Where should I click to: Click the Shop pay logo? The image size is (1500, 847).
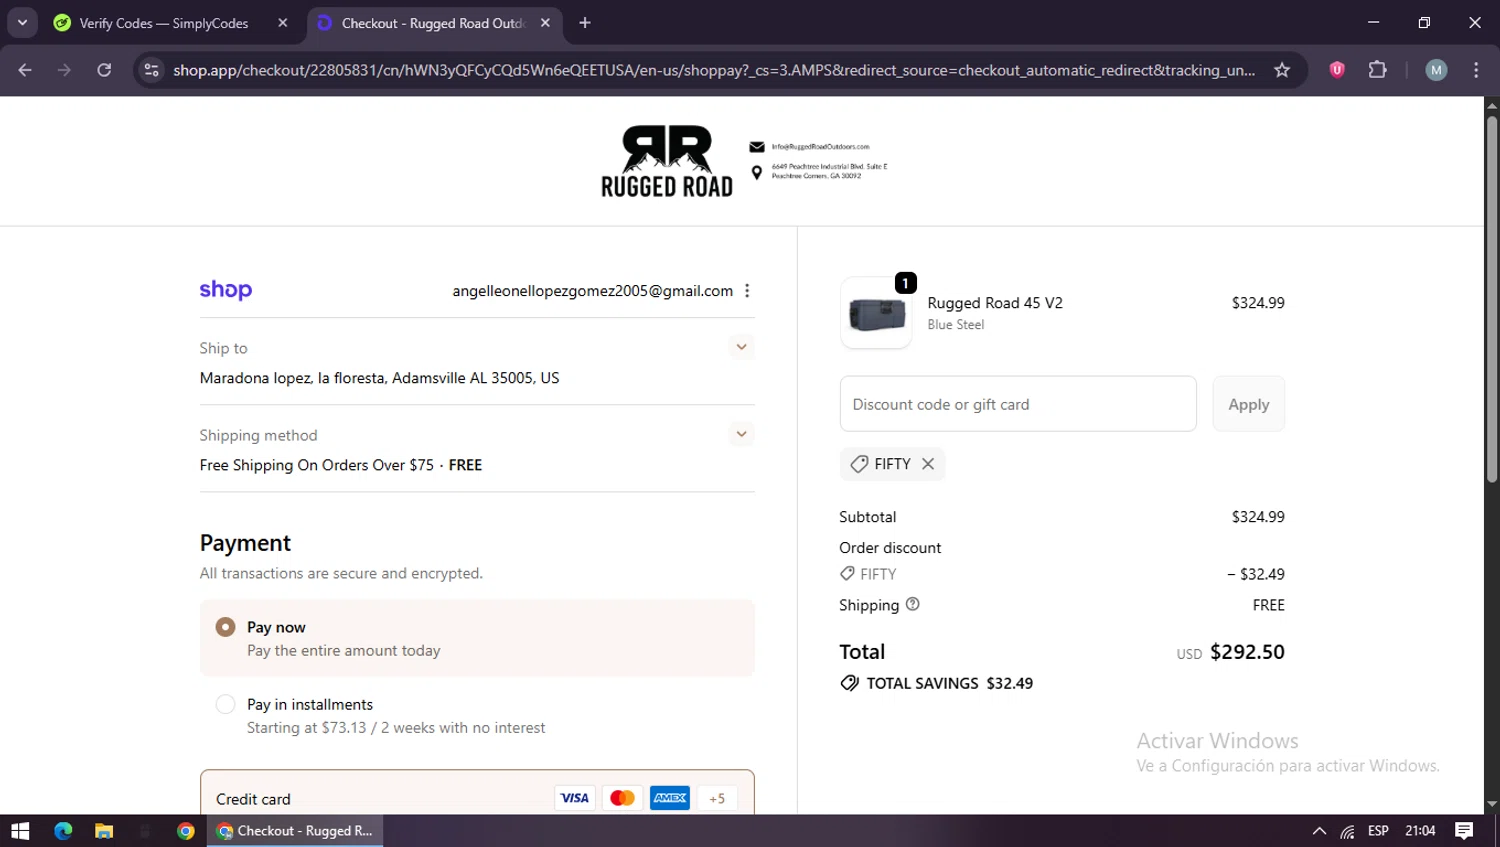pyautogui.click(x=226, y=290)
